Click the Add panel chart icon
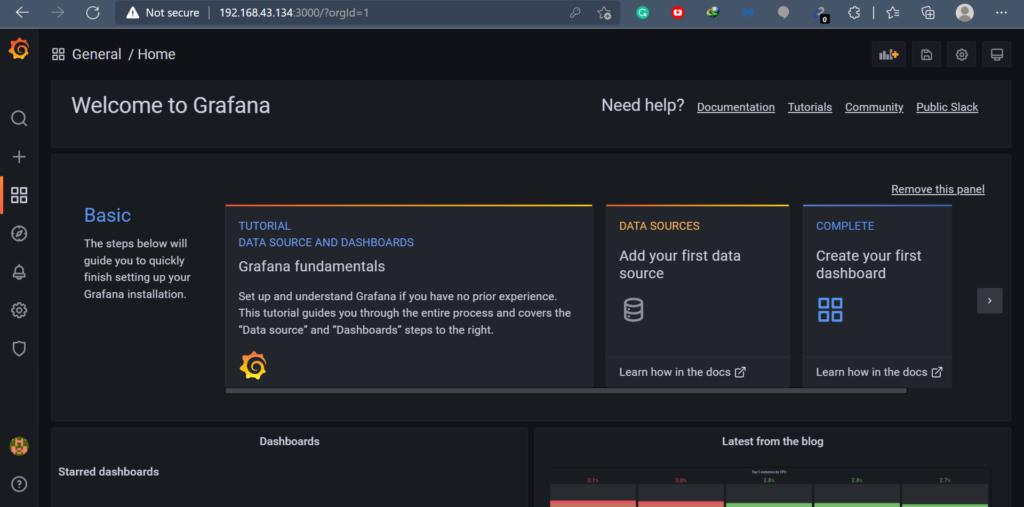Viewport: 1024px width, 507px height. point(889,55)
